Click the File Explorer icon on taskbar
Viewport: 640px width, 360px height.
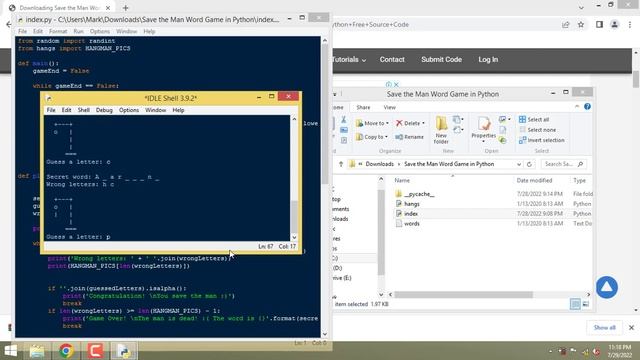tap(37, 351)
